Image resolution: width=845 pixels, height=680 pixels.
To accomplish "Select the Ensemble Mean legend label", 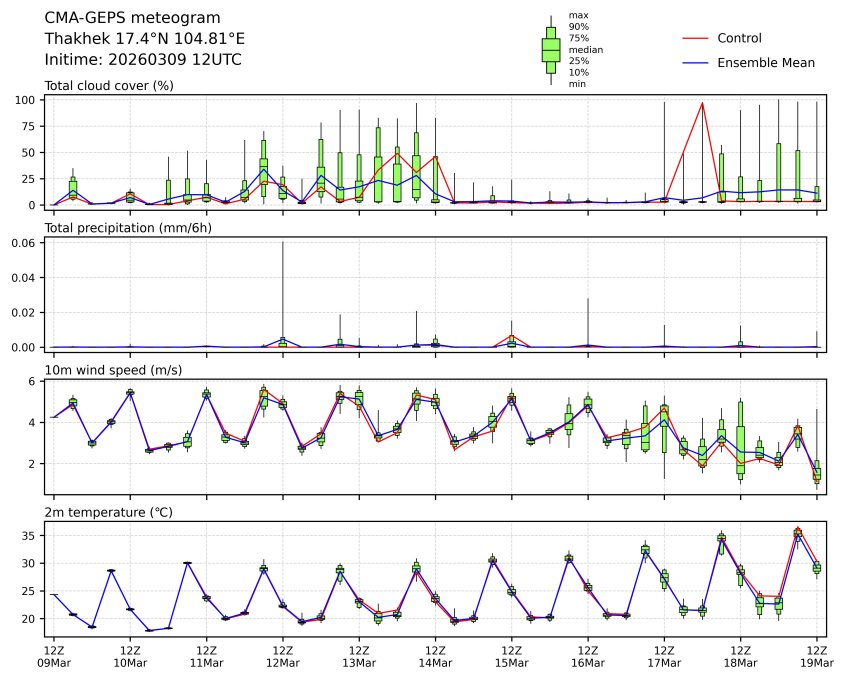I will [x=766, y=63].
